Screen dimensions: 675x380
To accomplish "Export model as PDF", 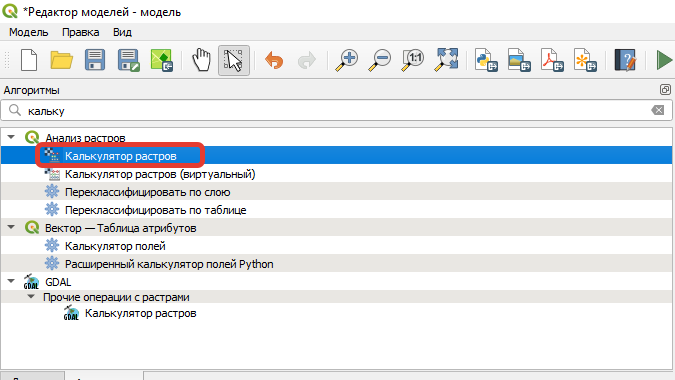I will (x=552, y=60).
